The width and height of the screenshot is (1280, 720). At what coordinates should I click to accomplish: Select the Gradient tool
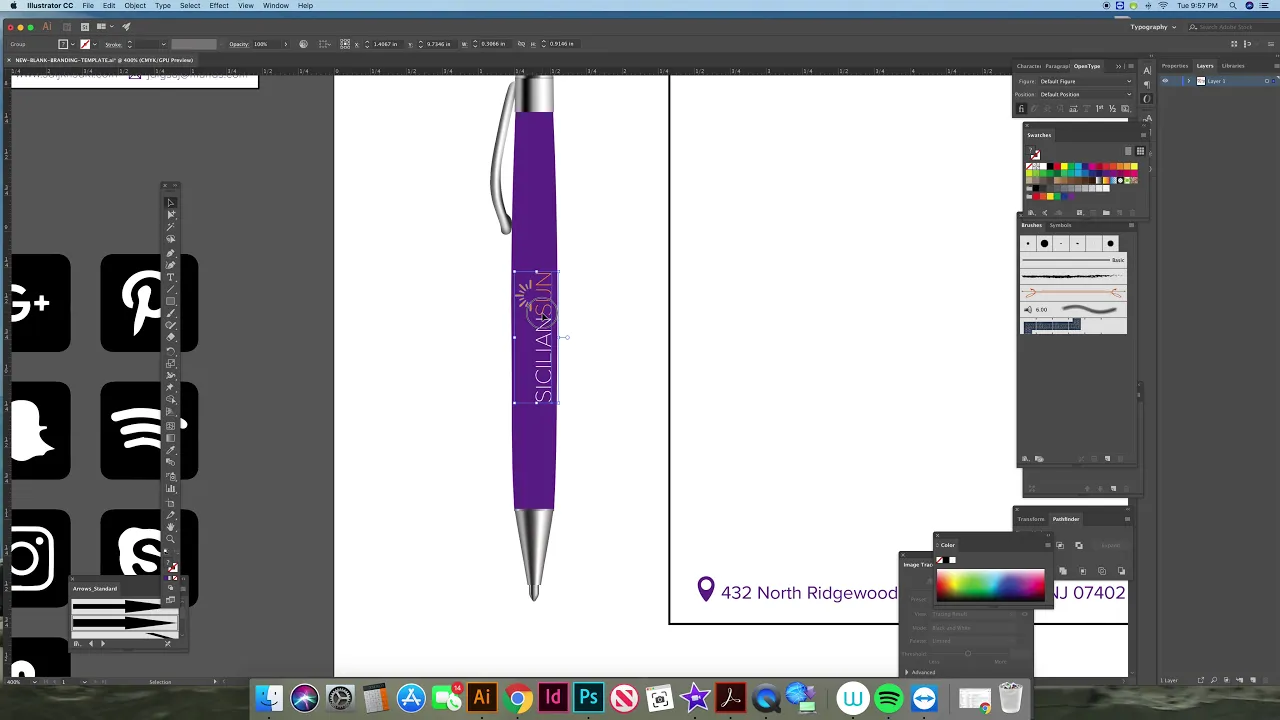coord(171,437)
